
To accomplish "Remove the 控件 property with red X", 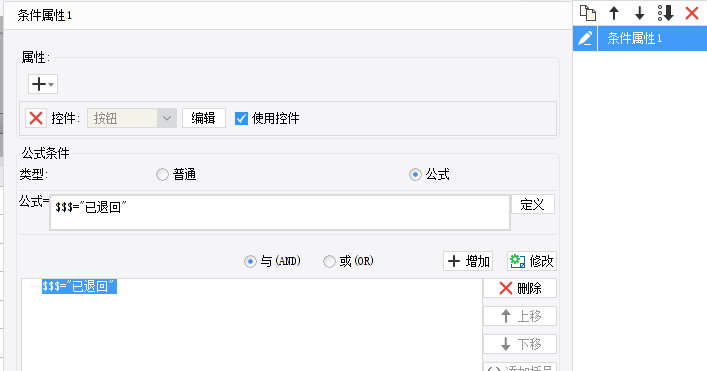I will click(x=36, y=119).
